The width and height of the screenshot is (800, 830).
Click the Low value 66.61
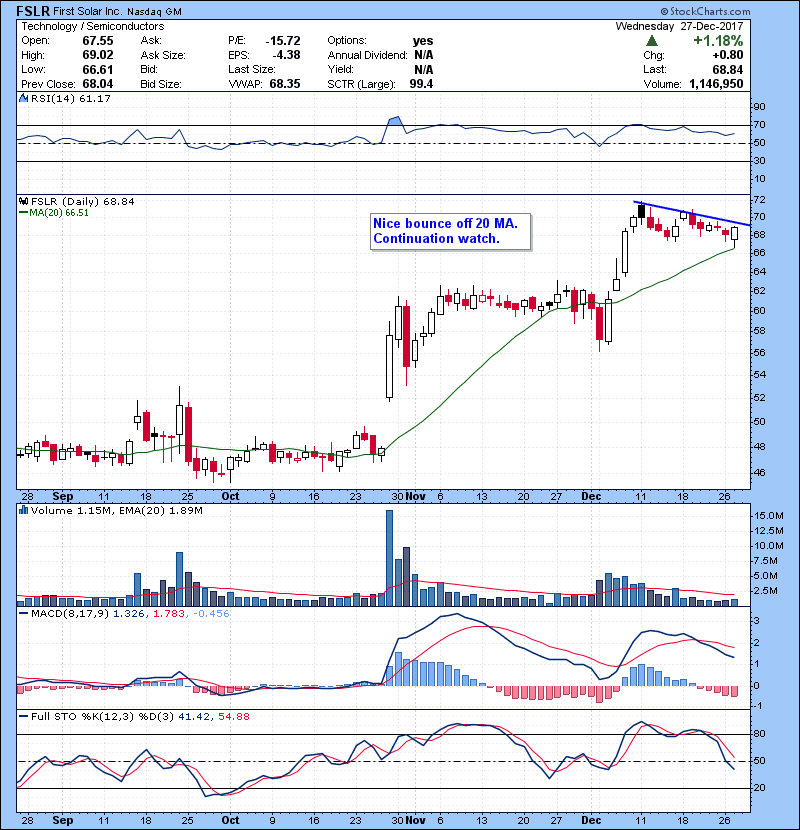pos(98,69)
